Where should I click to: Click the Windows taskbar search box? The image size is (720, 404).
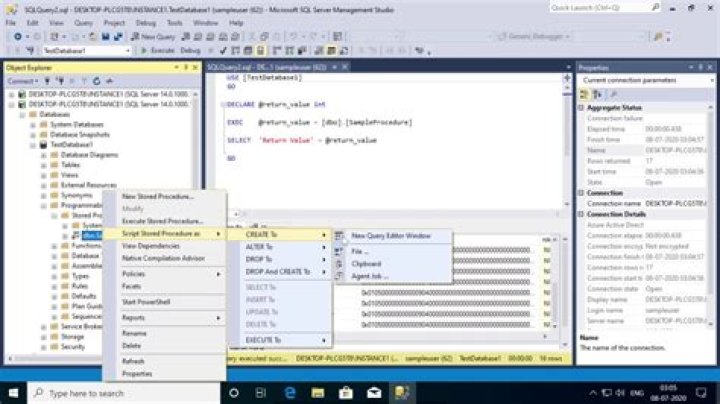coord(124,393)
